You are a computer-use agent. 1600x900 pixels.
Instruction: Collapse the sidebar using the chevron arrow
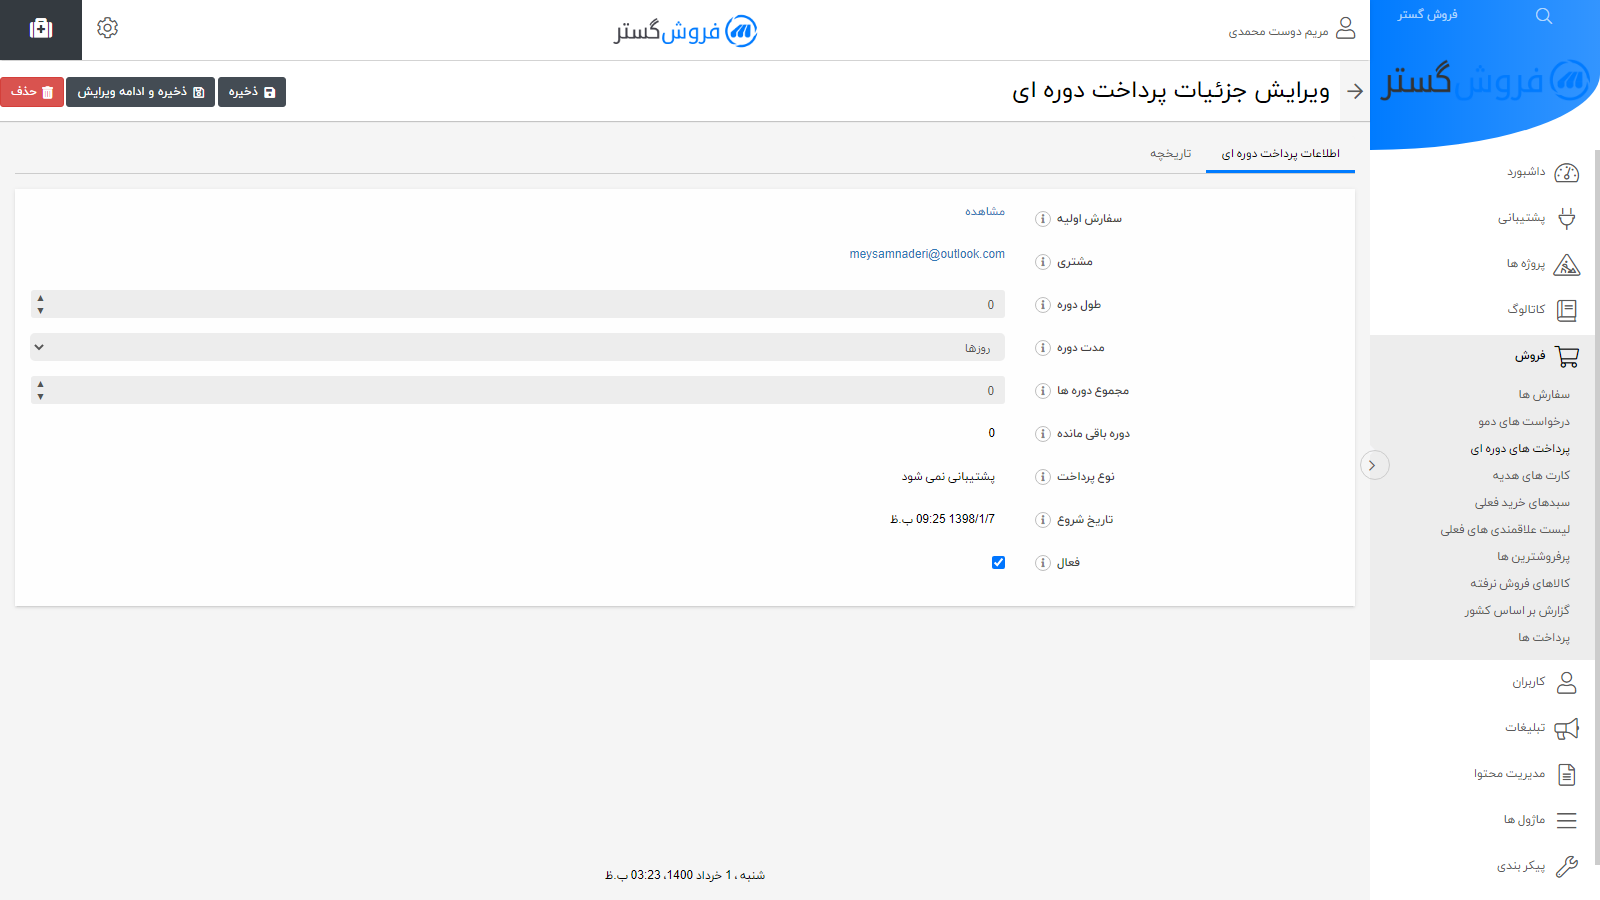click(1375, 465)
